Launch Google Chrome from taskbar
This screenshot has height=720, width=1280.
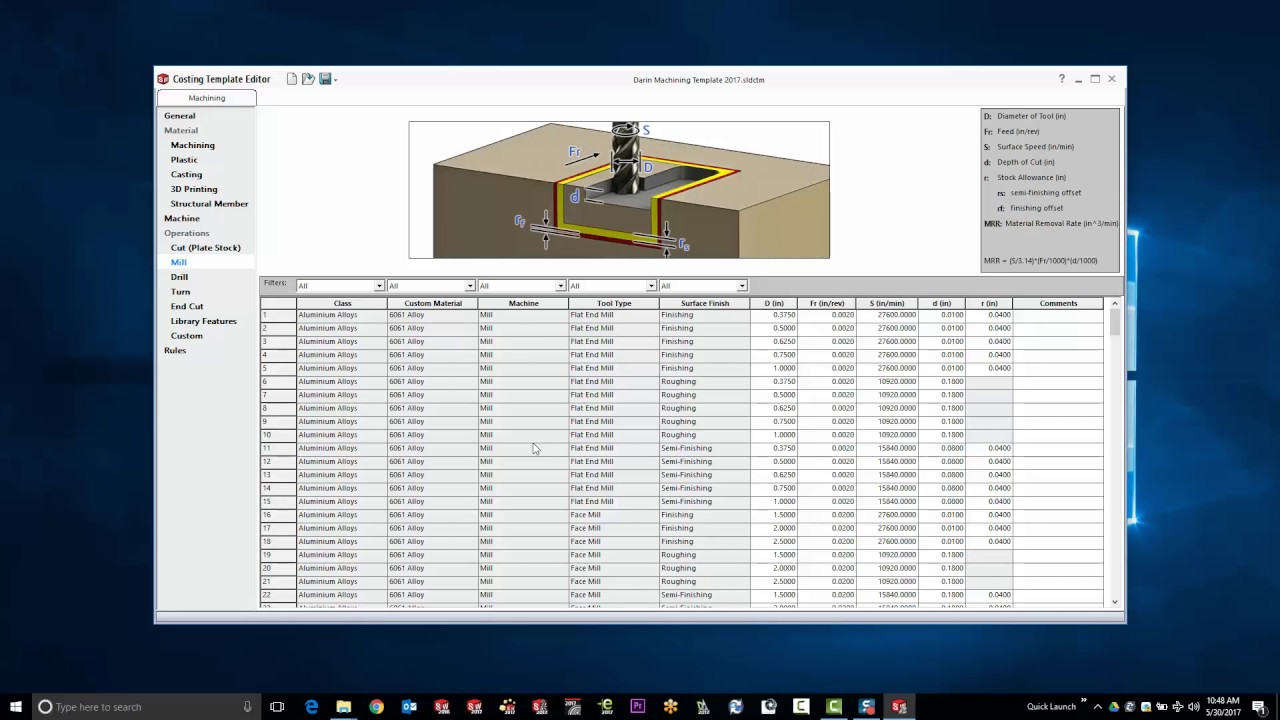pos(376,707)
